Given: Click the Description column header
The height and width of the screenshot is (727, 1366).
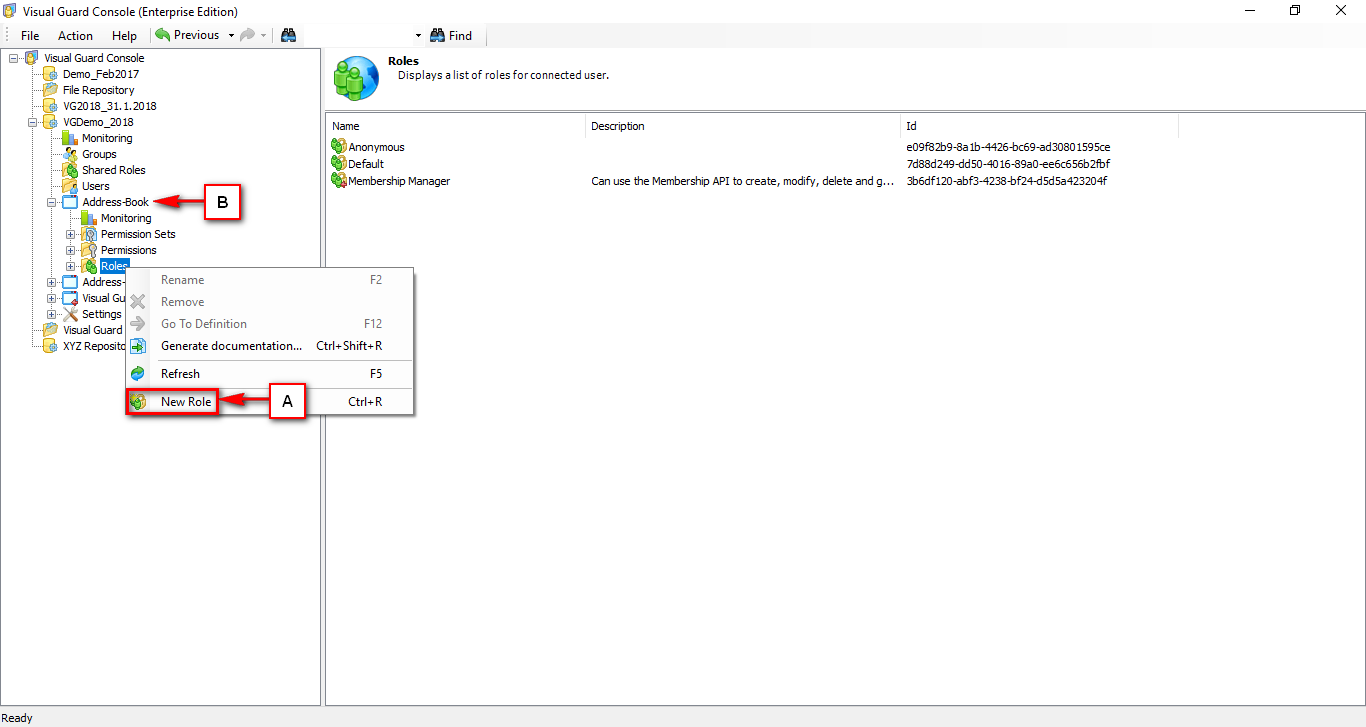Looking at the screenshot, I should [617, 126].
